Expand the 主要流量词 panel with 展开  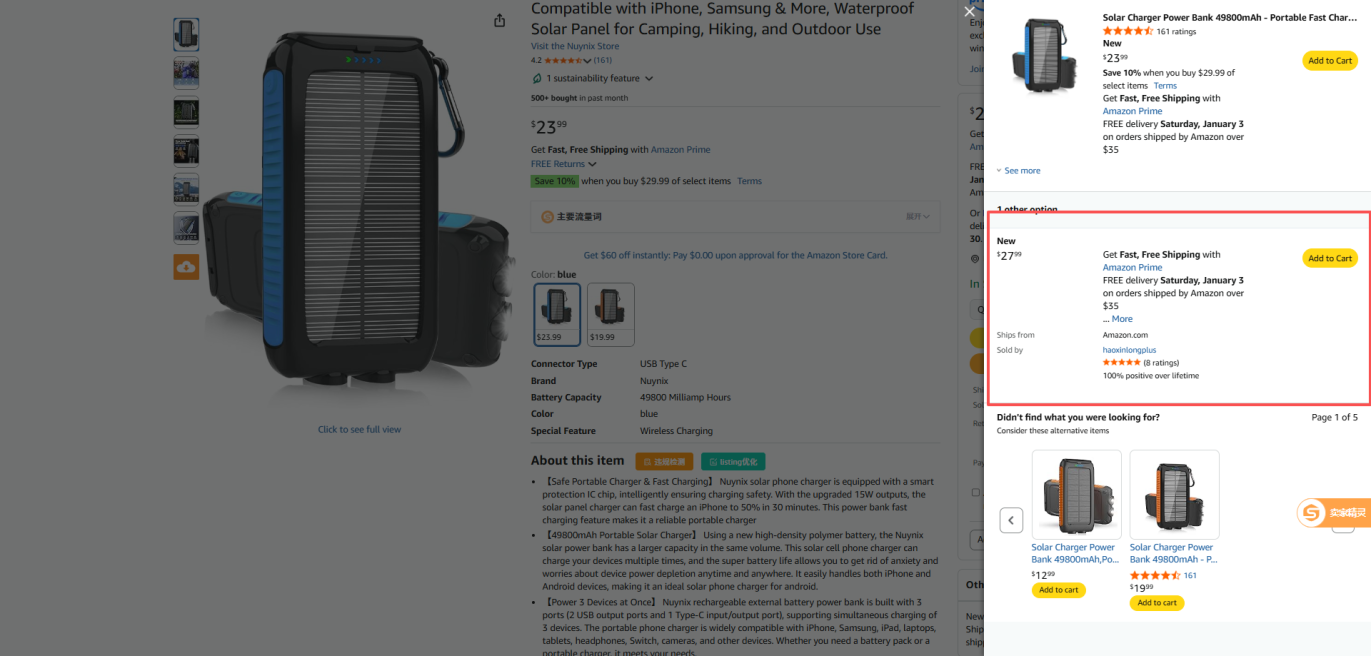(x=918, y=216)
